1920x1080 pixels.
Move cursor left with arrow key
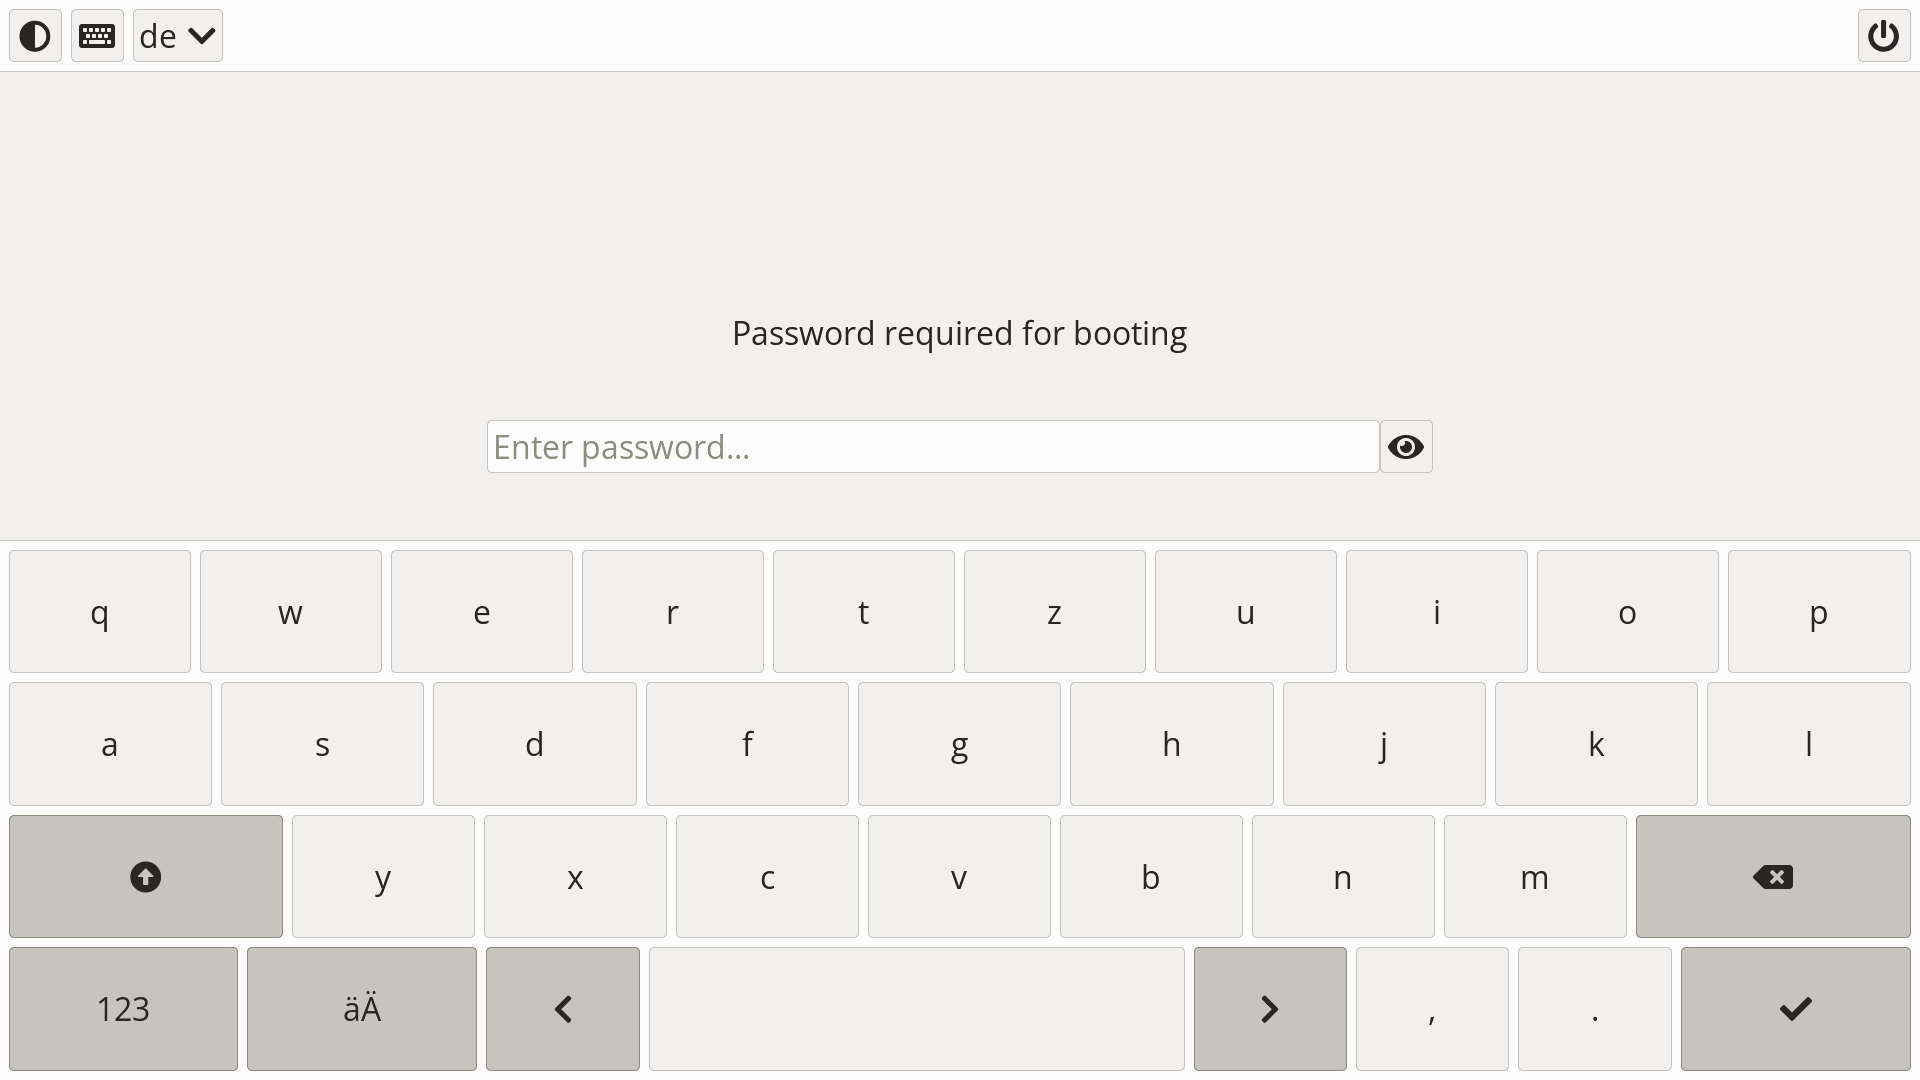point(563,1009)
